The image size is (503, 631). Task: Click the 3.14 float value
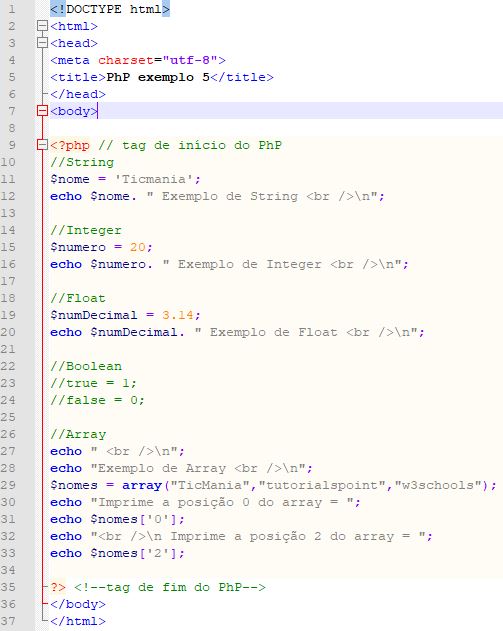[177, 315]
